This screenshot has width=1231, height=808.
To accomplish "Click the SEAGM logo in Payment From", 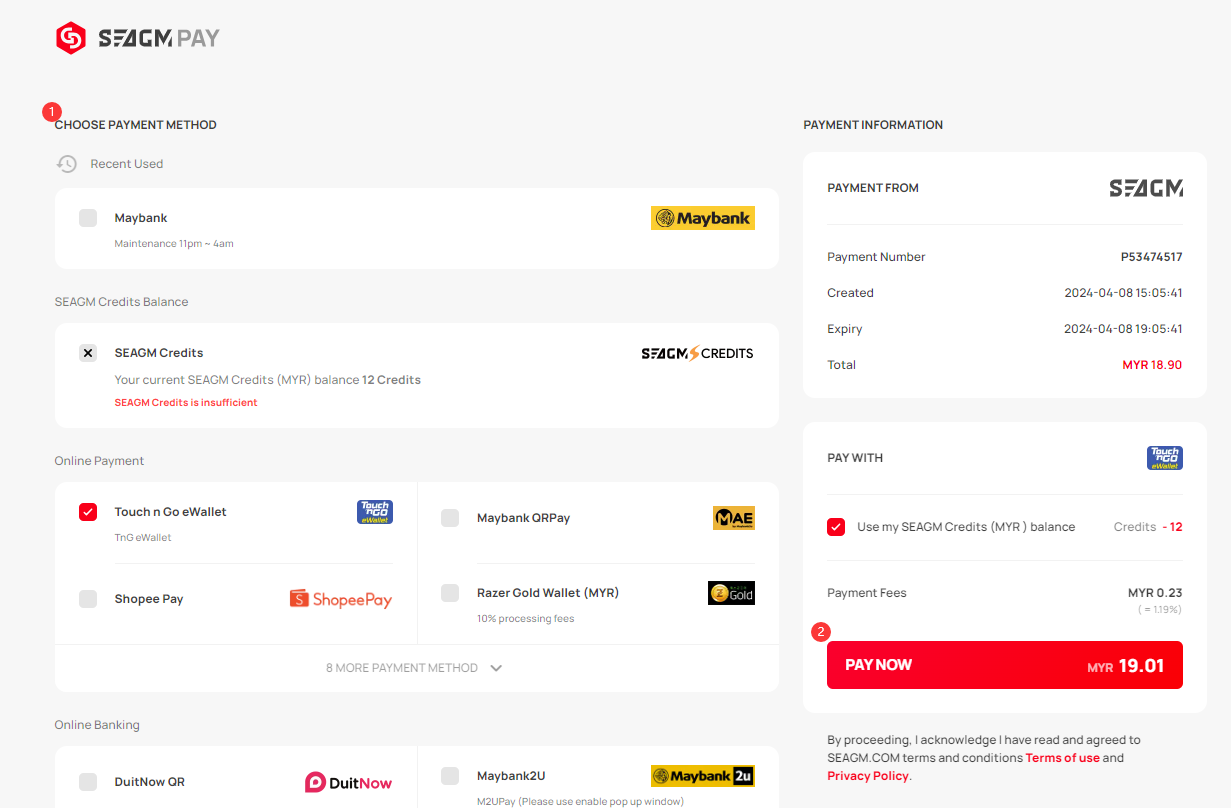I will [1146, 188].
